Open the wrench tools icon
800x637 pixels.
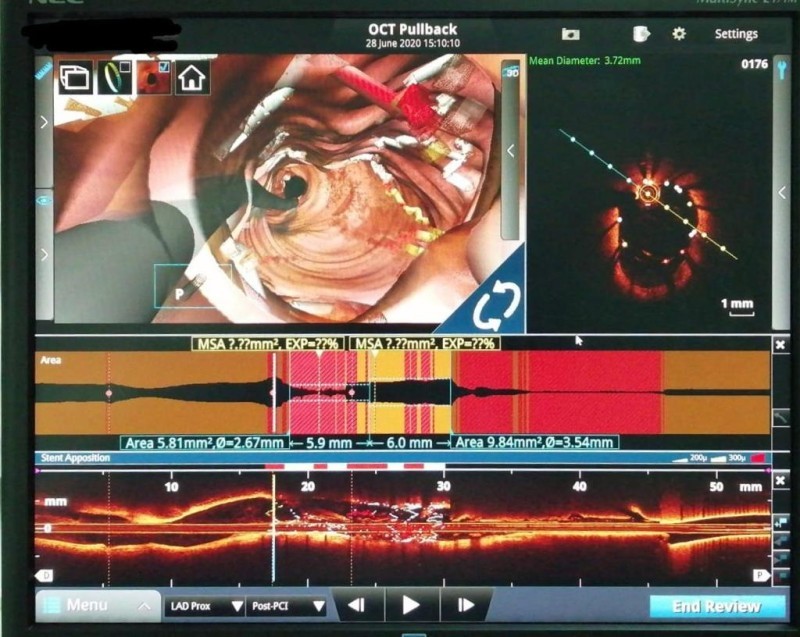click(782, 70)
